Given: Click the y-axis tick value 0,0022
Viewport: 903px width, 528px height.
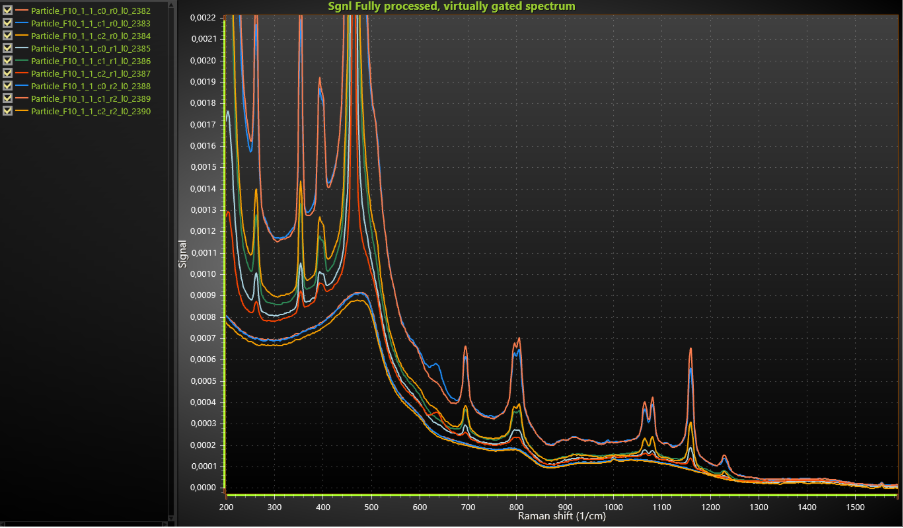Looking at the screenshot, I should pos(203,18).
